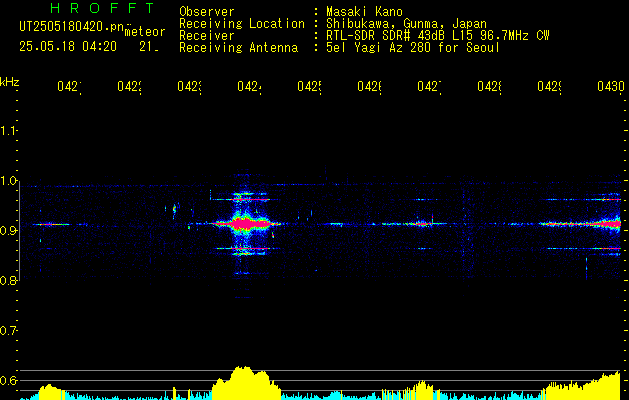Select filename UT2505180420.pn text
The width and height of the screenshot is (629, 400).
[72, 27]
